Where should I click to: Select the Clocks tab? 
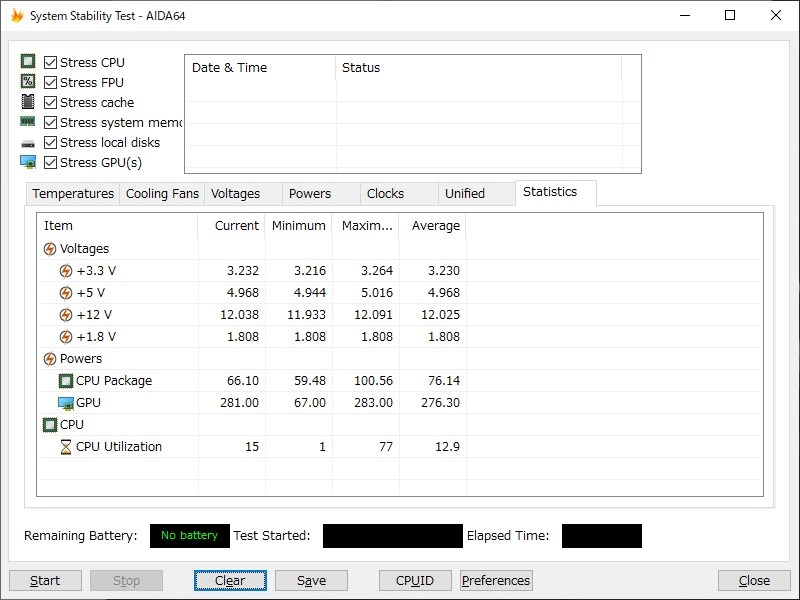click(385, 194)
